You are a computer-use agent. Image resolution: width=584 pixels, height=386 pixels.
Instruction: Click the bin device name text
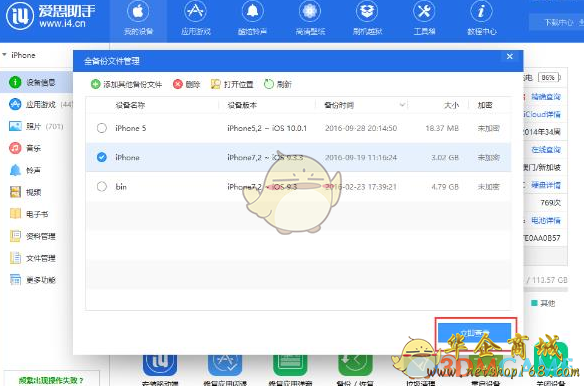point(121,186)
